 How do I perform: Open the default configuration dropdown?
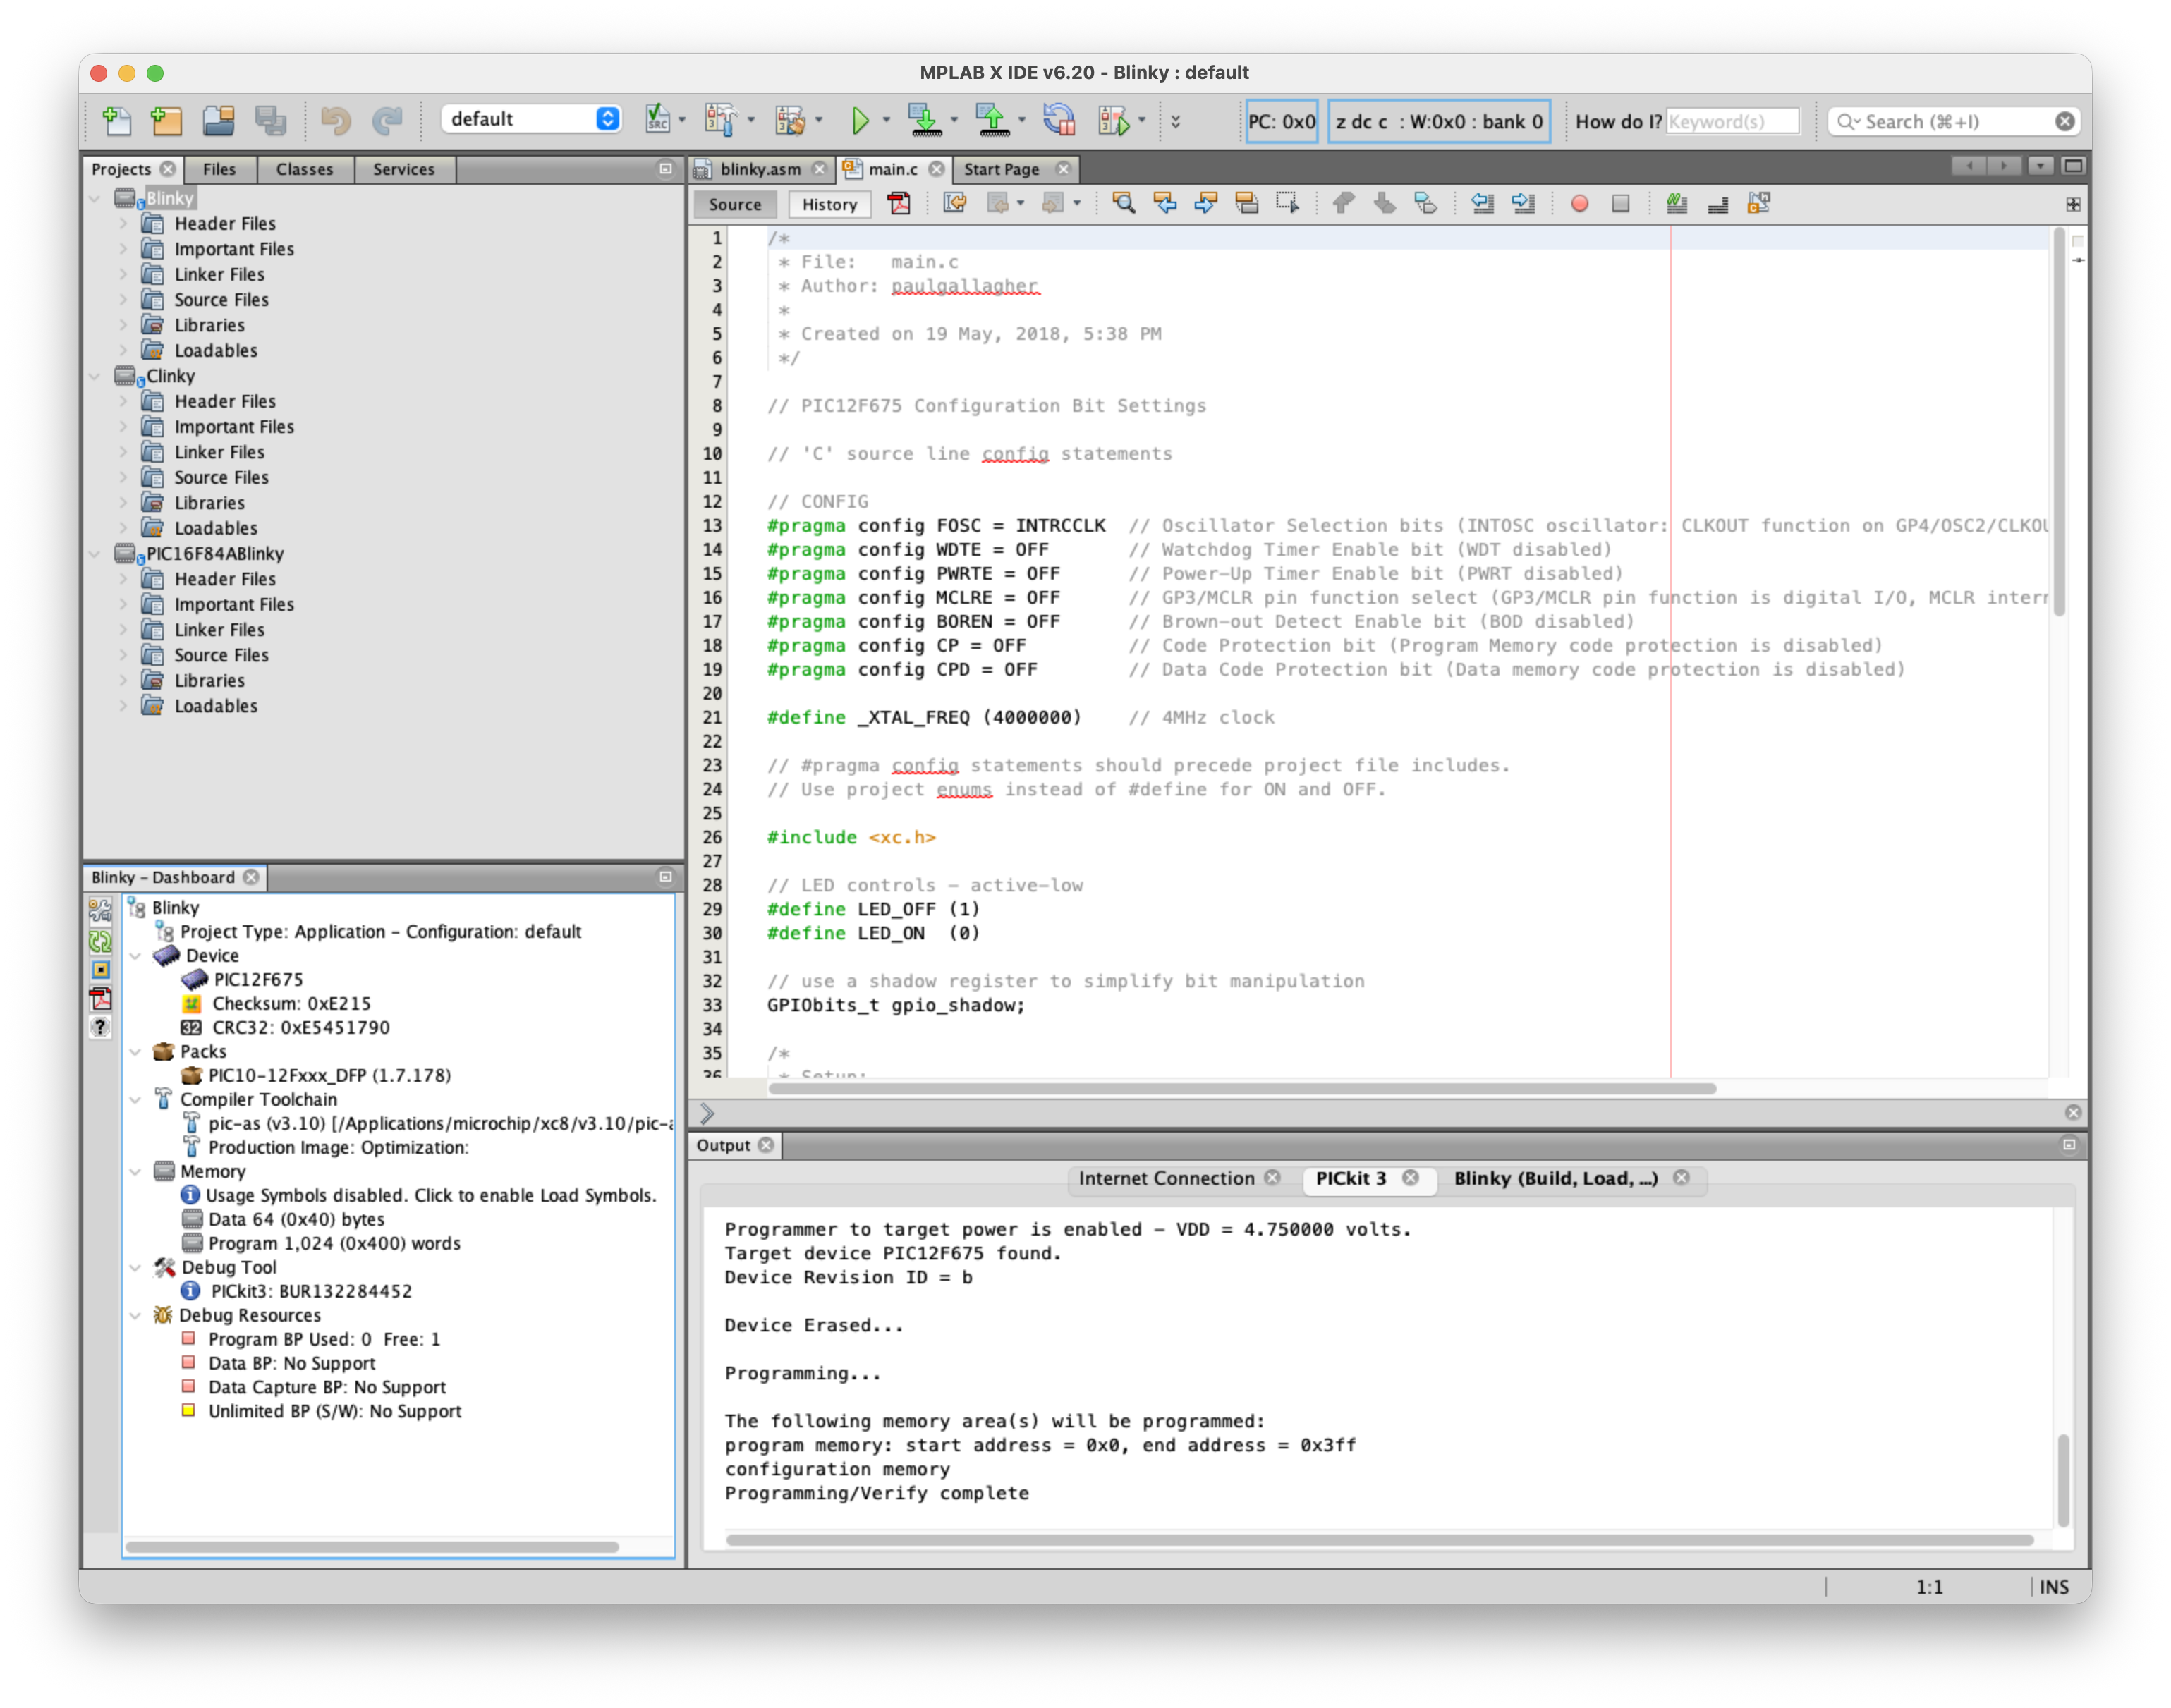tap(531, 119)
